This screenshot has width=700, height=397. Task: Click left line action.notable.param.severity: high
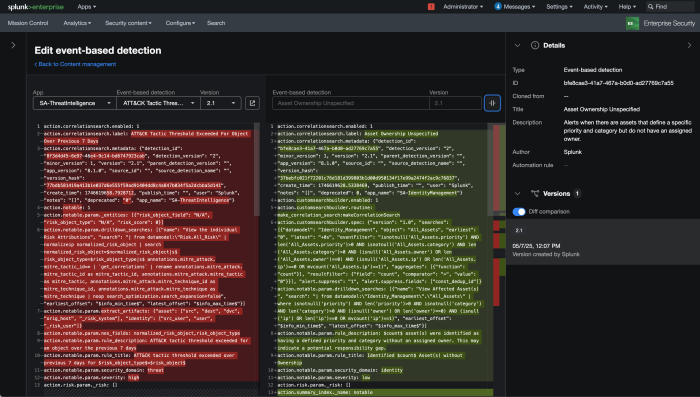(92, 378)
